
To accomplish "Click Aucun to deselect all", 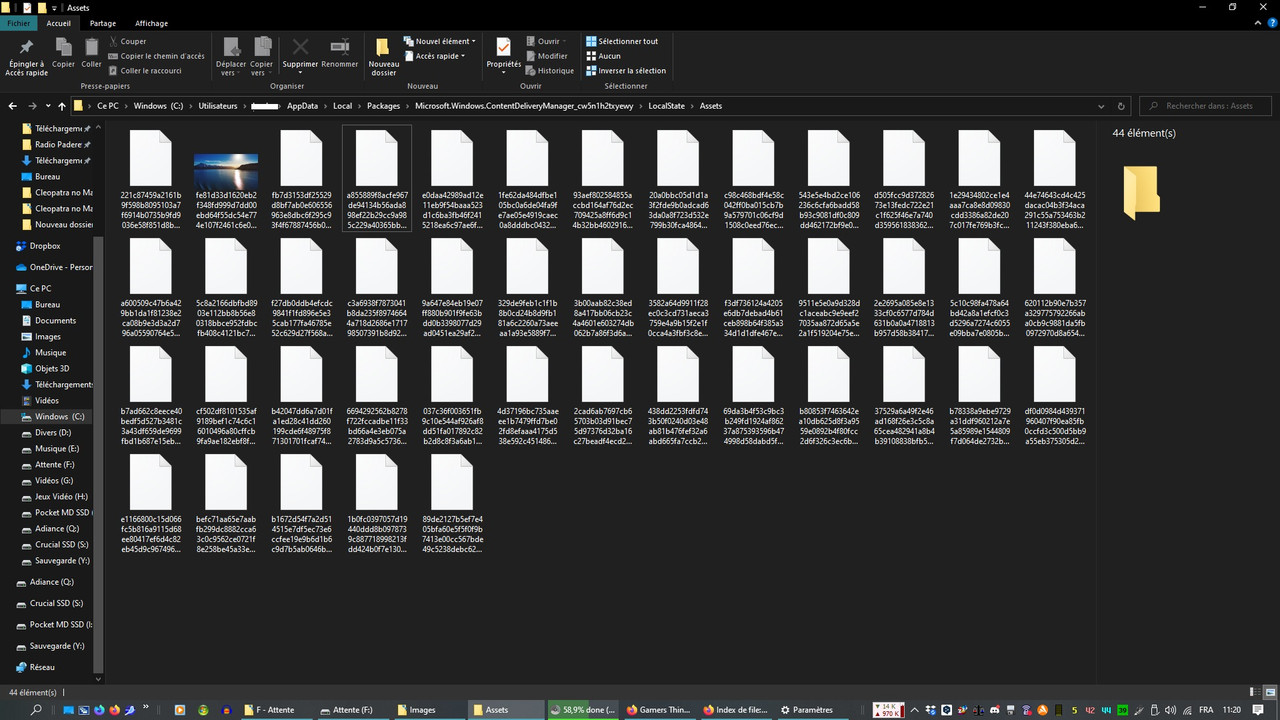I will click(x=603, y=56).
